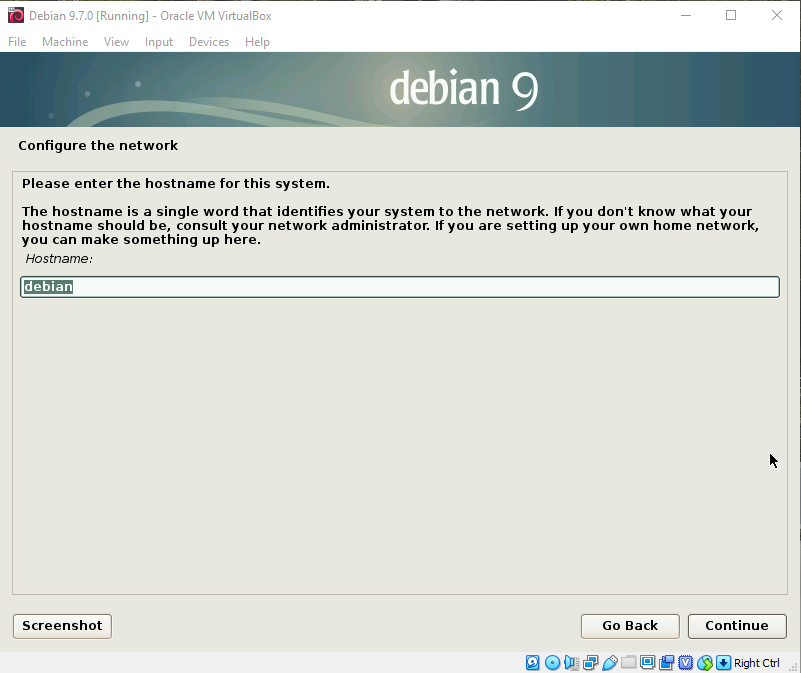Open the Help menu

257,42
